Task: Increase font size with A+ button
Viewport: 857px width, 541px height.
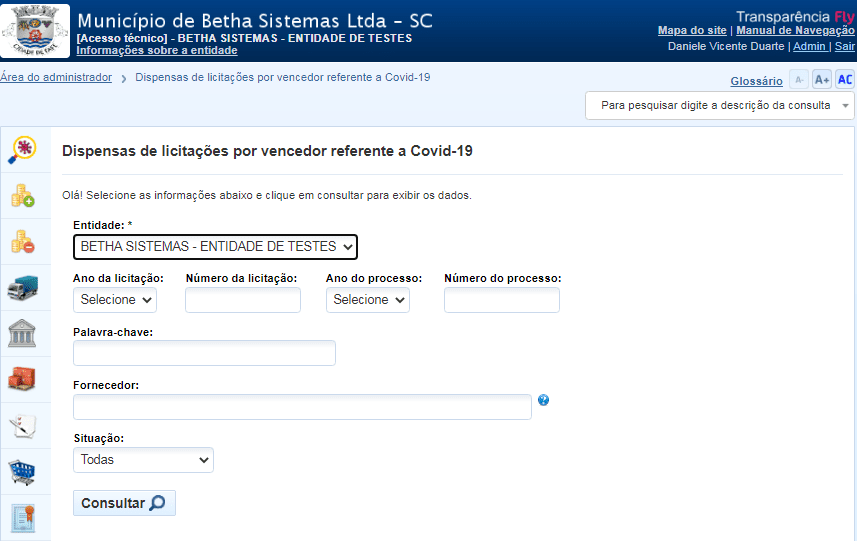Action: (x=822, y=80)
